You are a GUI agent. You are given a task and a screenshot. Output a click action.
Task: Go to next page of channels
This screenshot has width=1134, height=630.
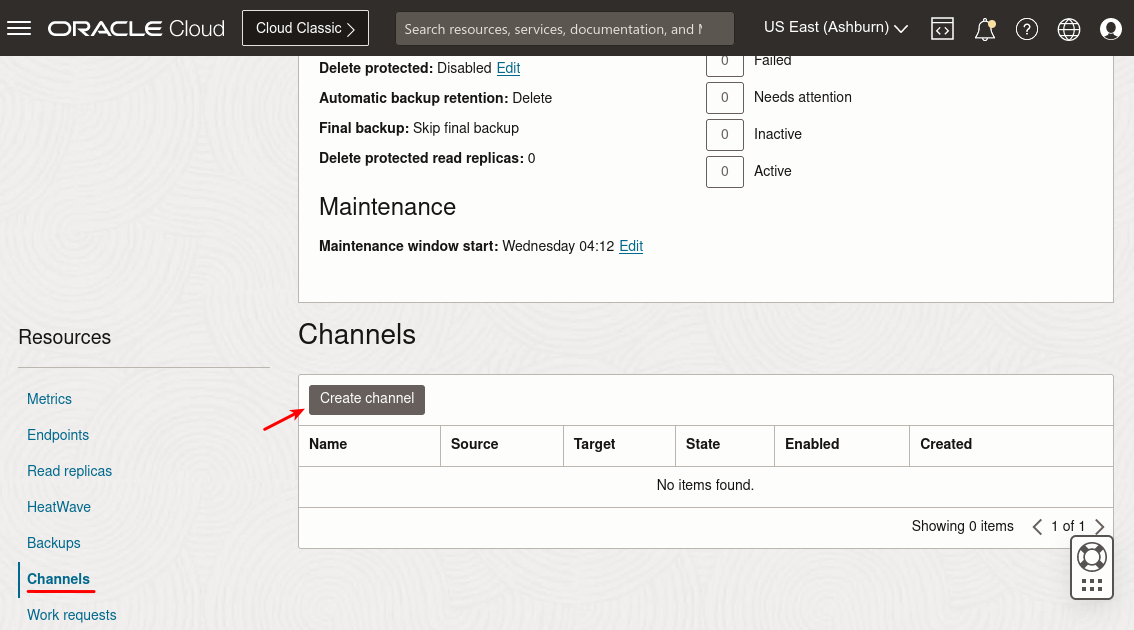(x=1099, y=527)
